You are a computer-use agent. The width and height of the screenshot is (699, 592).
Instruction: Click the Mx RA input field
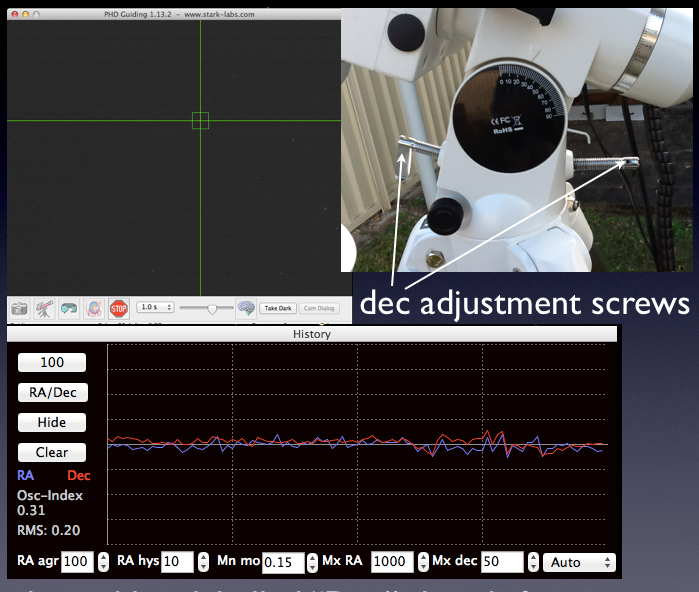[391, 562]
